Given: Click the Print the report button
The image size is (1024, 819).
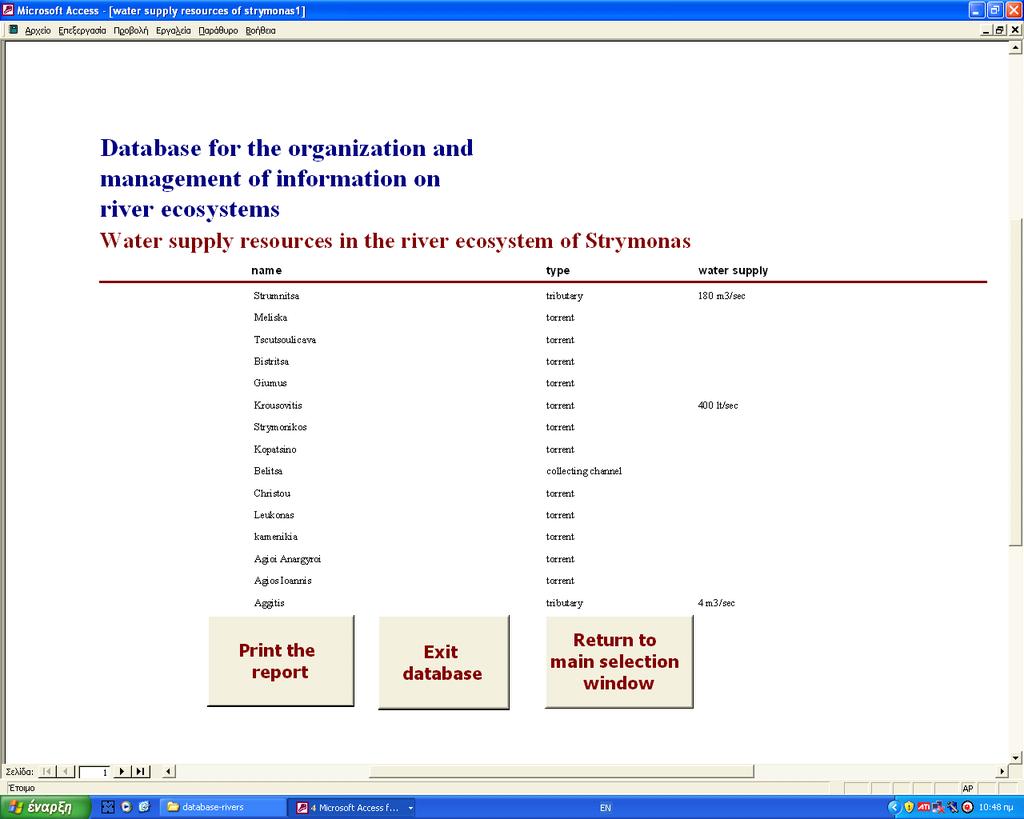Looking at the screenshot, I should (281, 661).
